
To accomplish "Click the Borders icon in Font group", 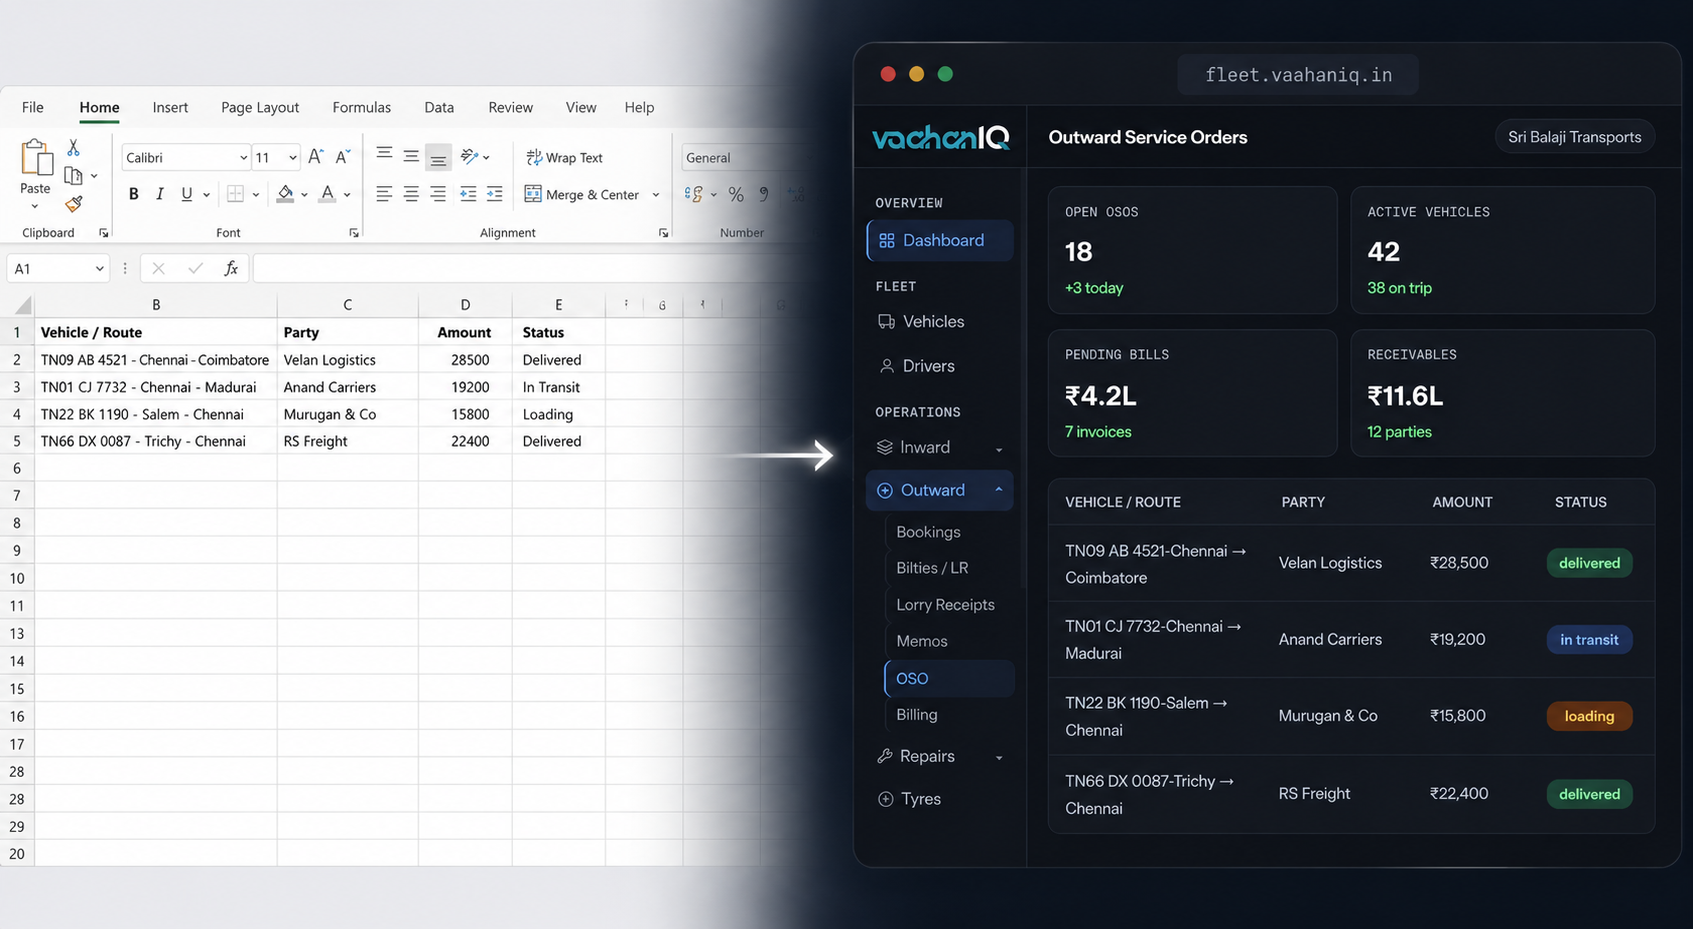I will [x=235, y=194].
